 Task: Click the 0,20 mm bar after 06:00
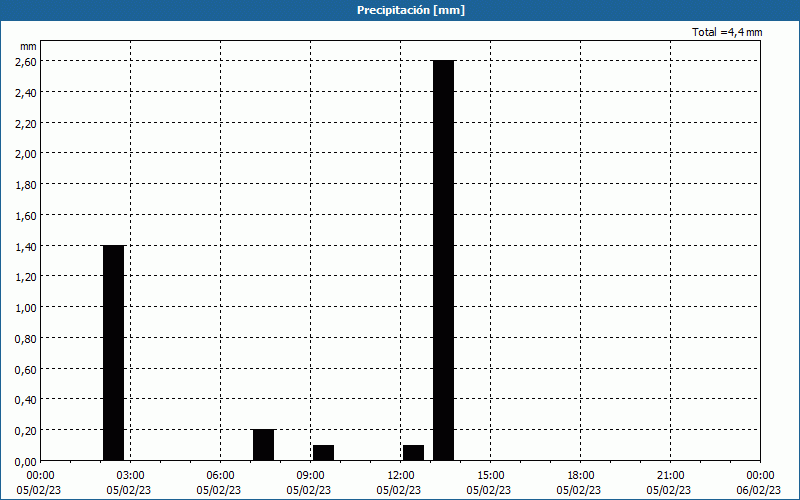coord(263,445)
